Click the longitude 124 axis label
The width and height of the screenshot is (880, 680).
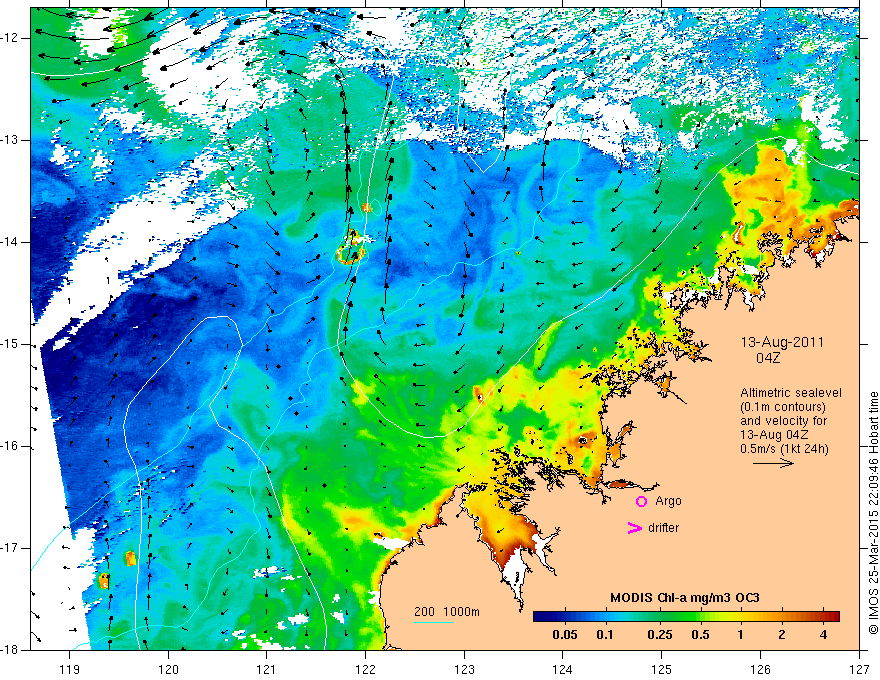click(563, 670)
